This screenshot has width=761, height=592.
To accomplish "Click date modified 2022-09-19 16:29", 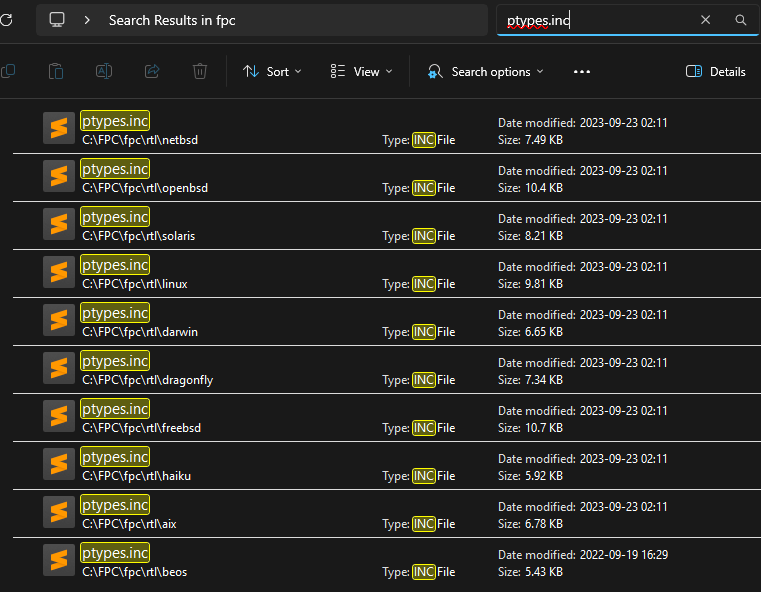I will (583, 555).
